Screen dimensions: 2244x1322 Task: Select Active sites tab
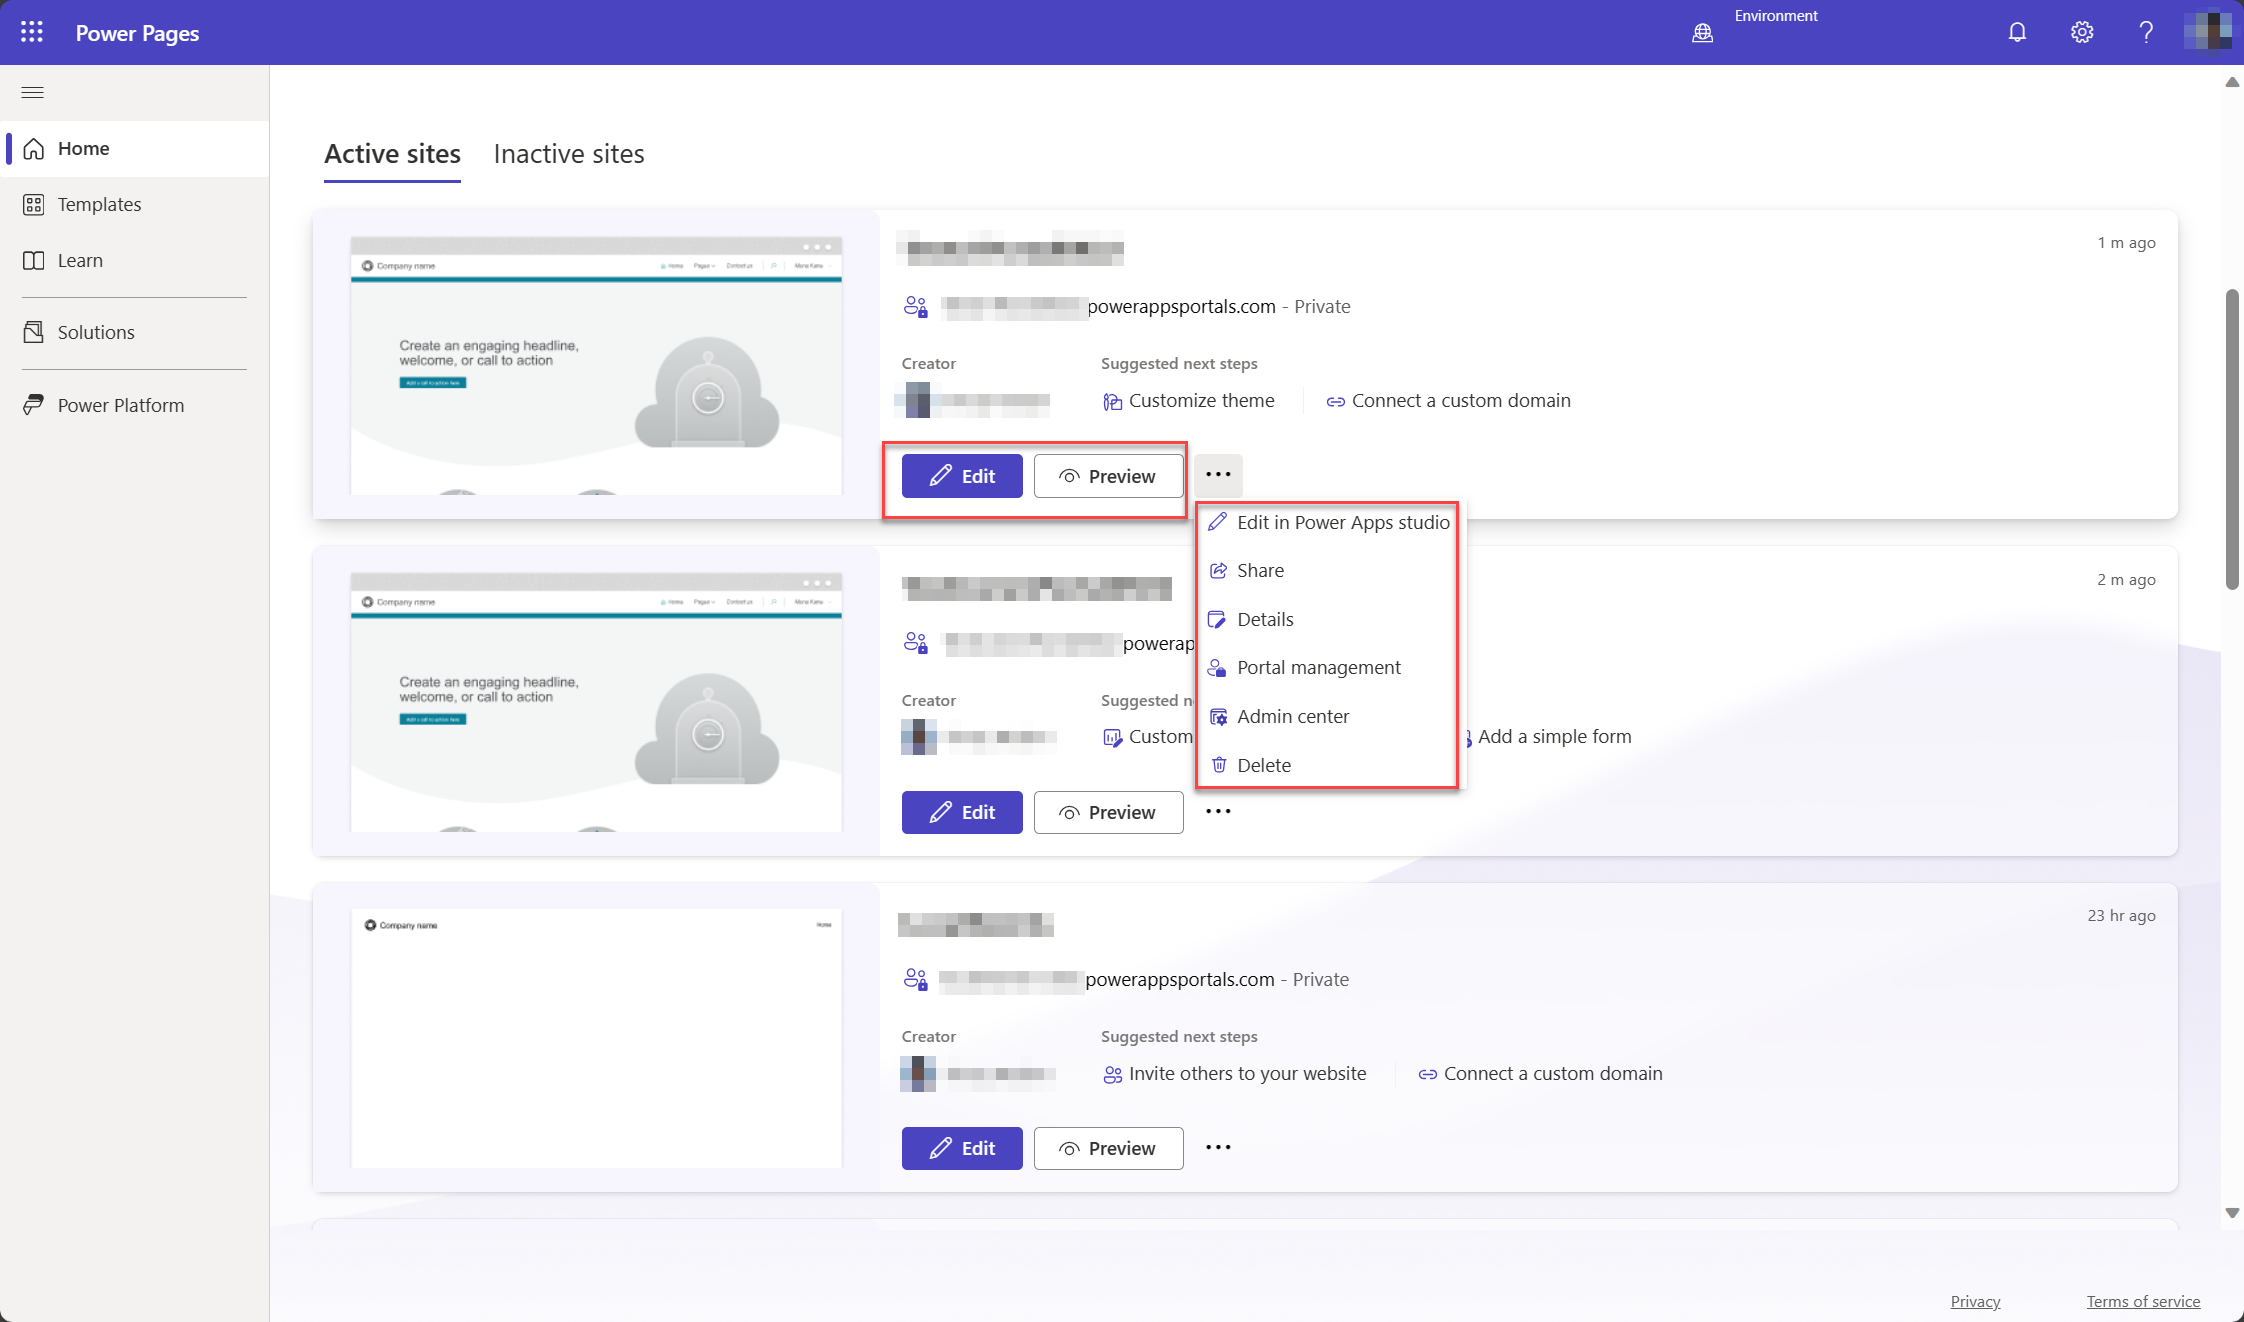(x=392, y=154)
